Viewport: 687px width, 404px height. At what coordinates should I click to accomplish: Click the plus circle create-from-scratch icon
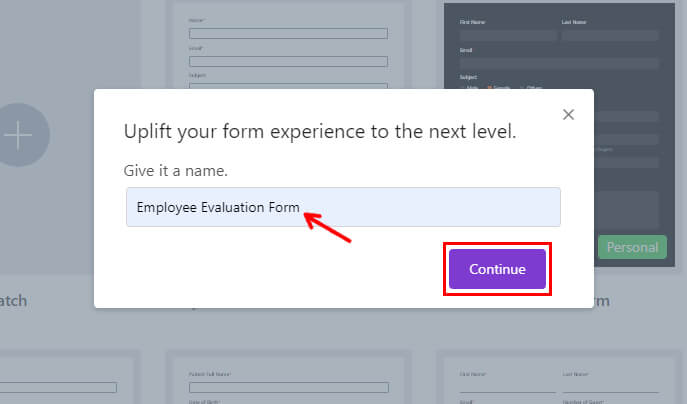pyautogui.click(x=18, y=135)
